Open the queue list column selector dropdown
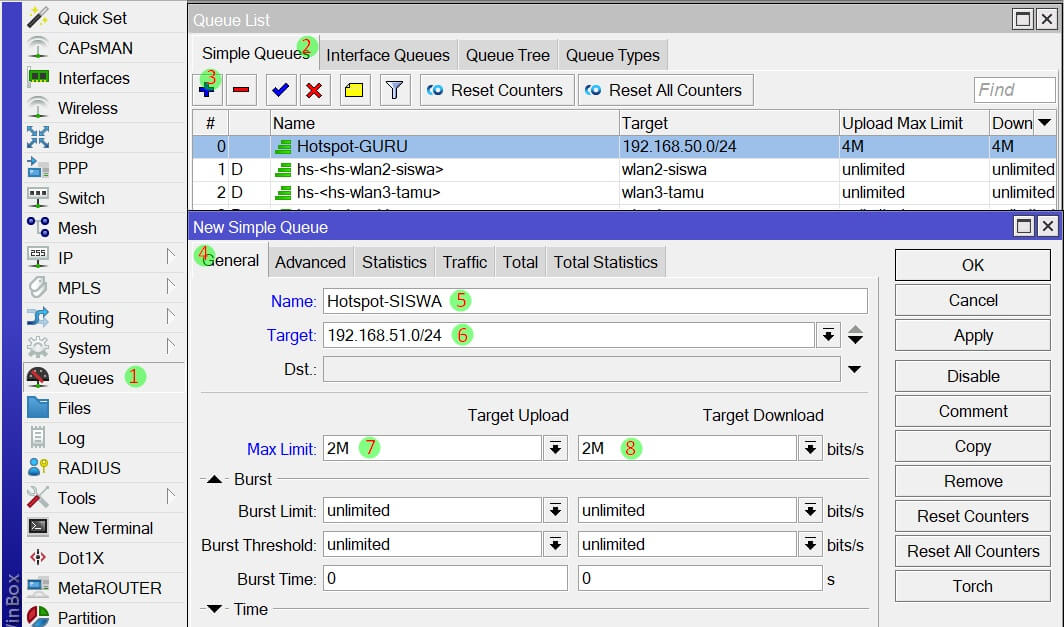This screenshot has height=627, width=1064. click(x=1045, y=123)
